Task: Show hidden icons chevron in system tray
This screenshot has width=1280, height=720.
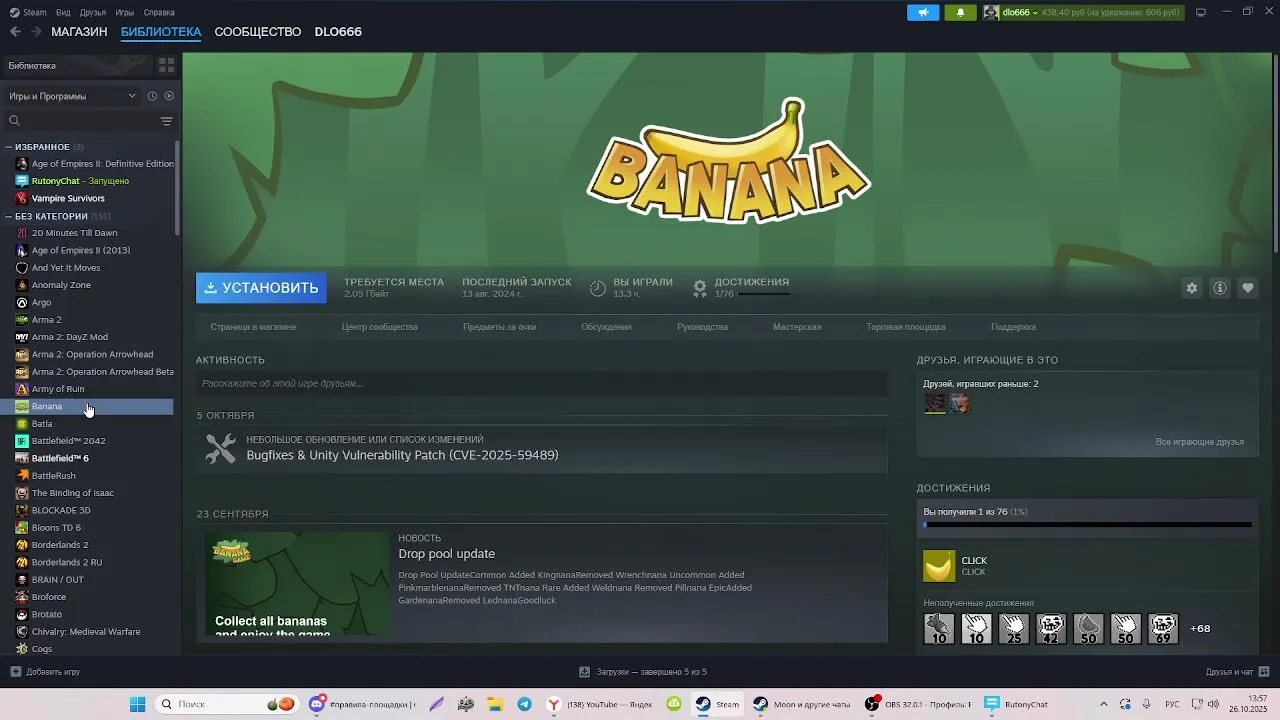Action: [x=1104, y=704]
